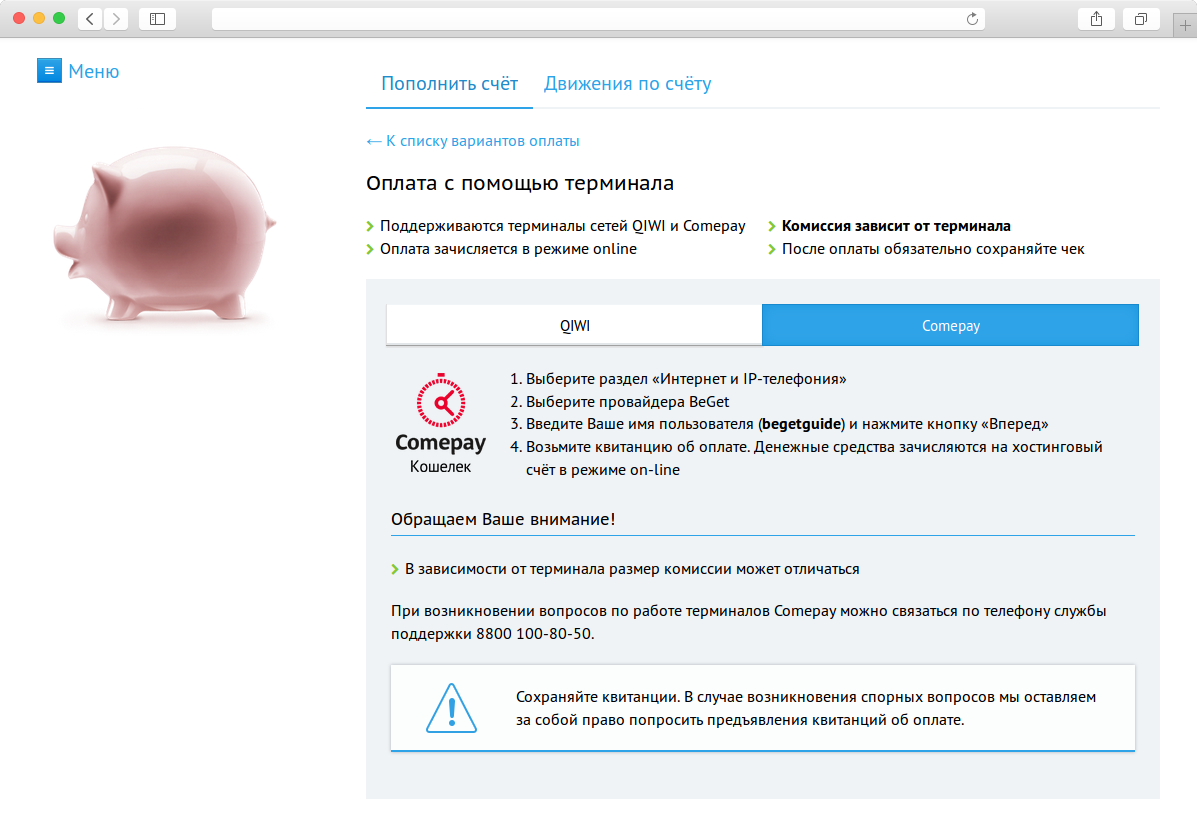Click the warning triangle icon

coord(451,708)
